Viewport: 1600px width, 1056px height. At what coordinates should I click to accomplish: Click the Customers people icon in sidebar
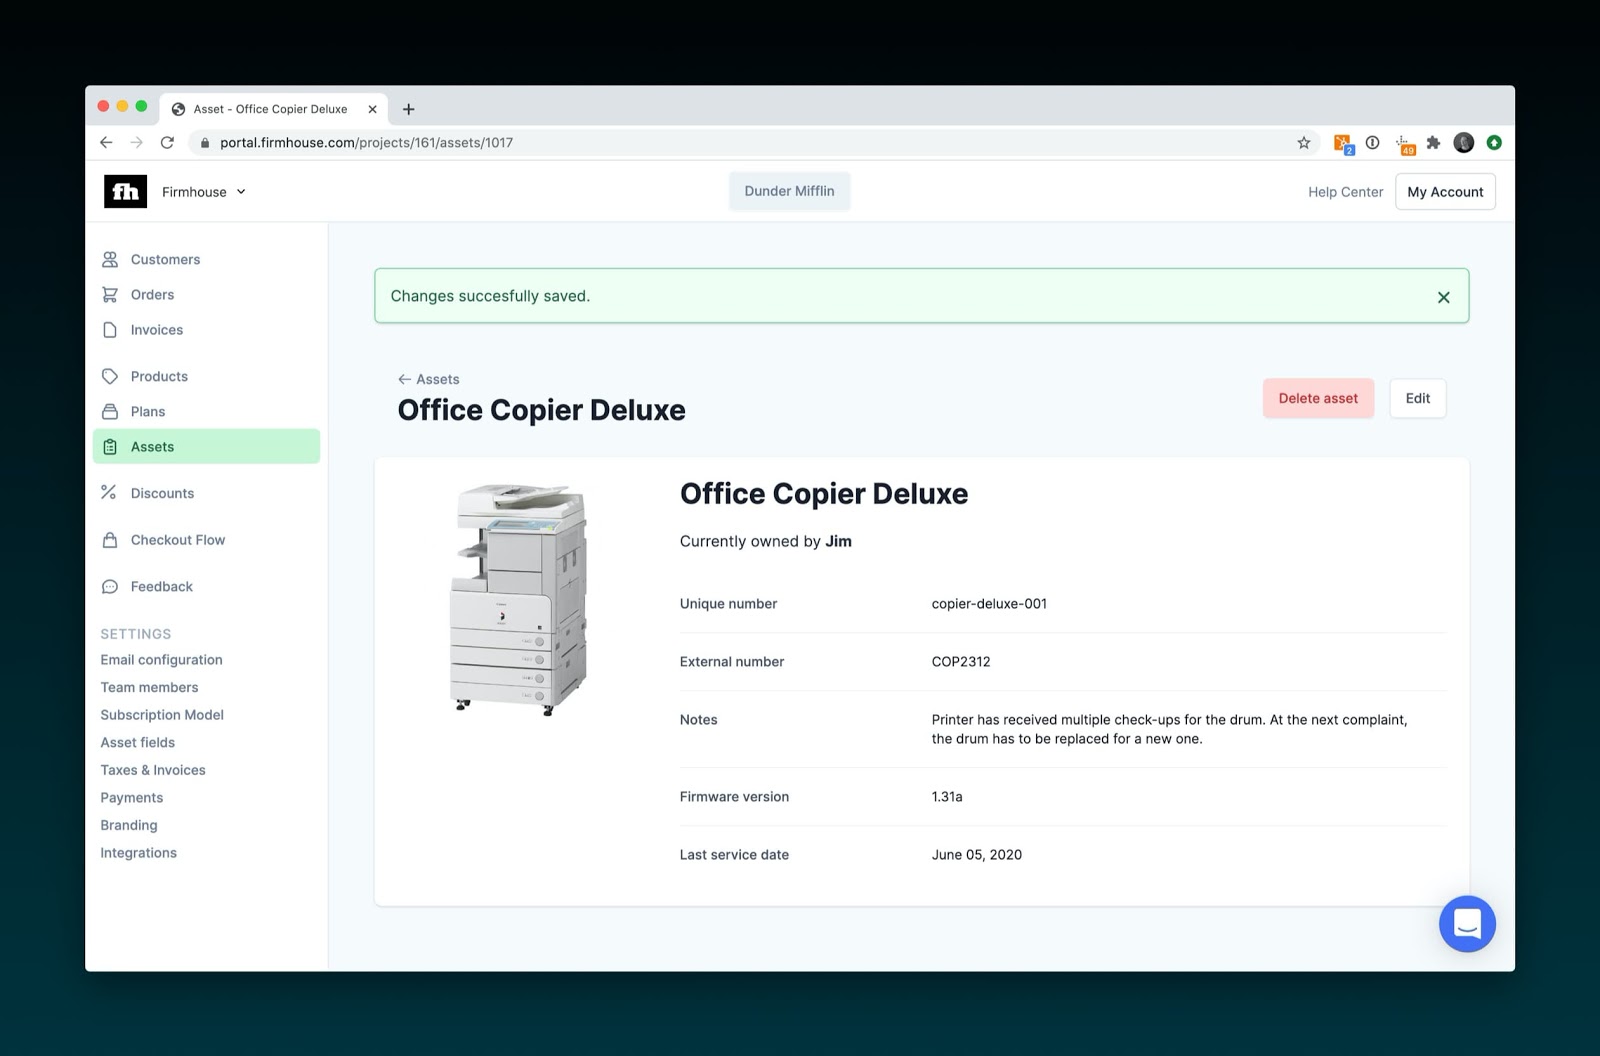110,259
